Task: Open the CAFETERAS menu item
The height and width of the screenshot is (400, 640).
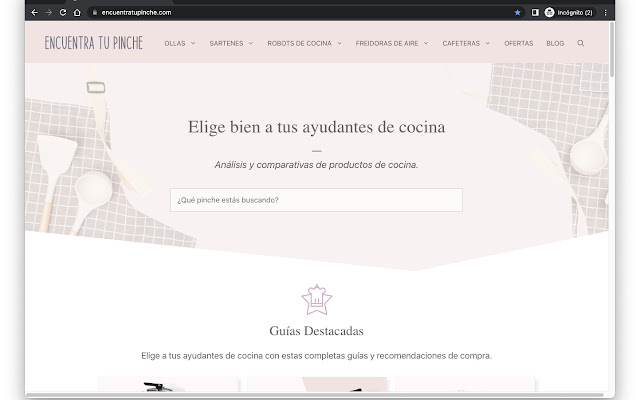Action: (461, 43)
